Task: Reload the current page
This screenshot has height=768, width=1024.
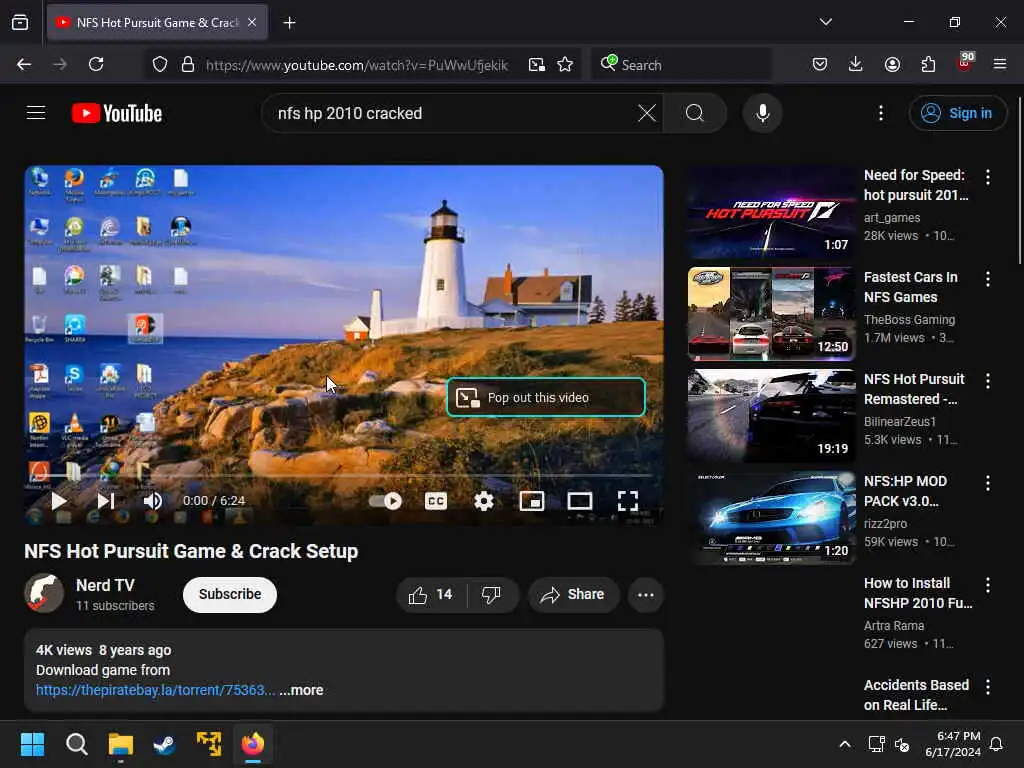Action: [x=96, y=64]
